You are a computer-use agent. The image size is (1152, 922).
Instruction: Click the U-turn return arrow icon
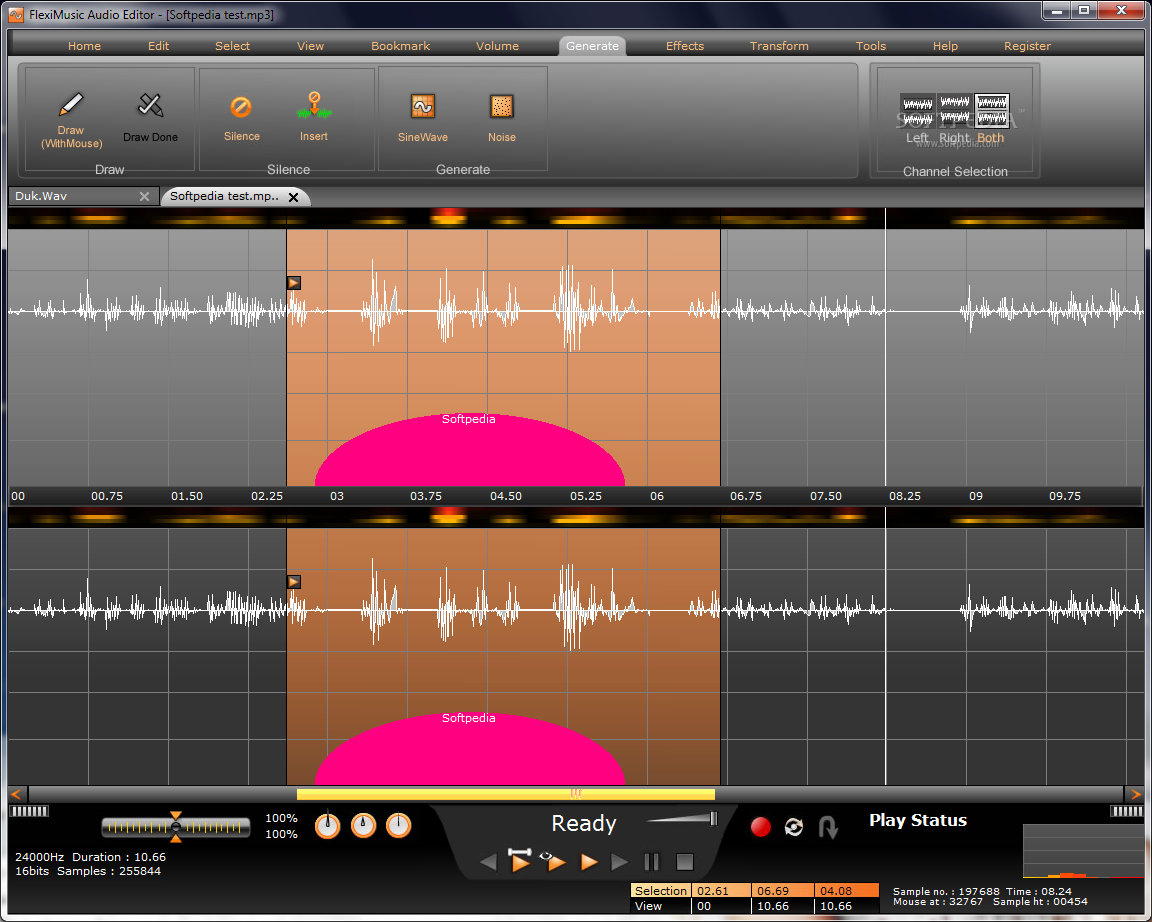tap(828, 827)
